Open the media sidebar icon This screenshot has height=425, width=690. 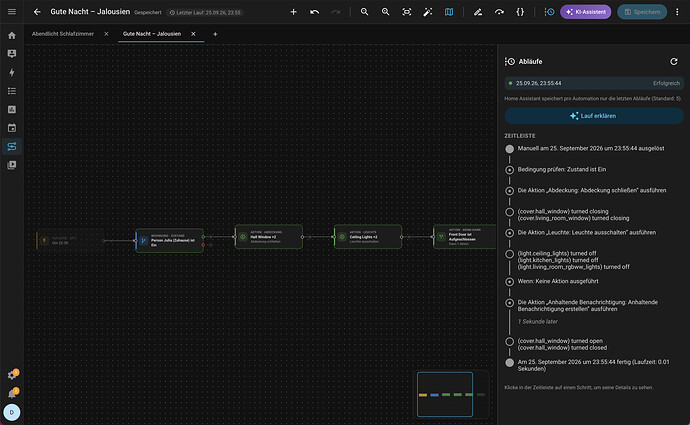click(12, 165)
